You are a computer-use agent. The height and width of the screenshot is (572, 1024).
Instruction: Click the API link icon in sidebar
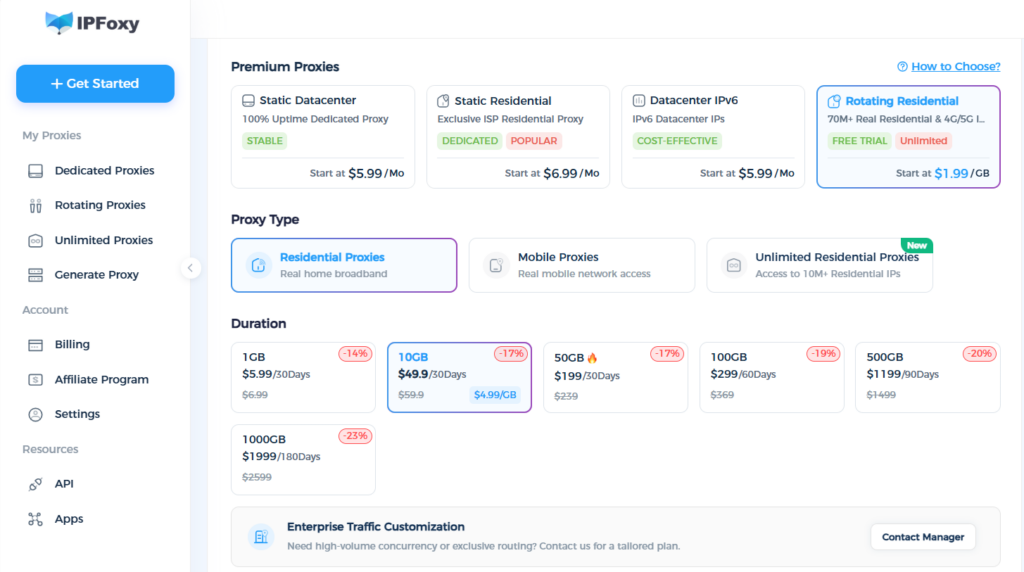(x=35, y=485)
